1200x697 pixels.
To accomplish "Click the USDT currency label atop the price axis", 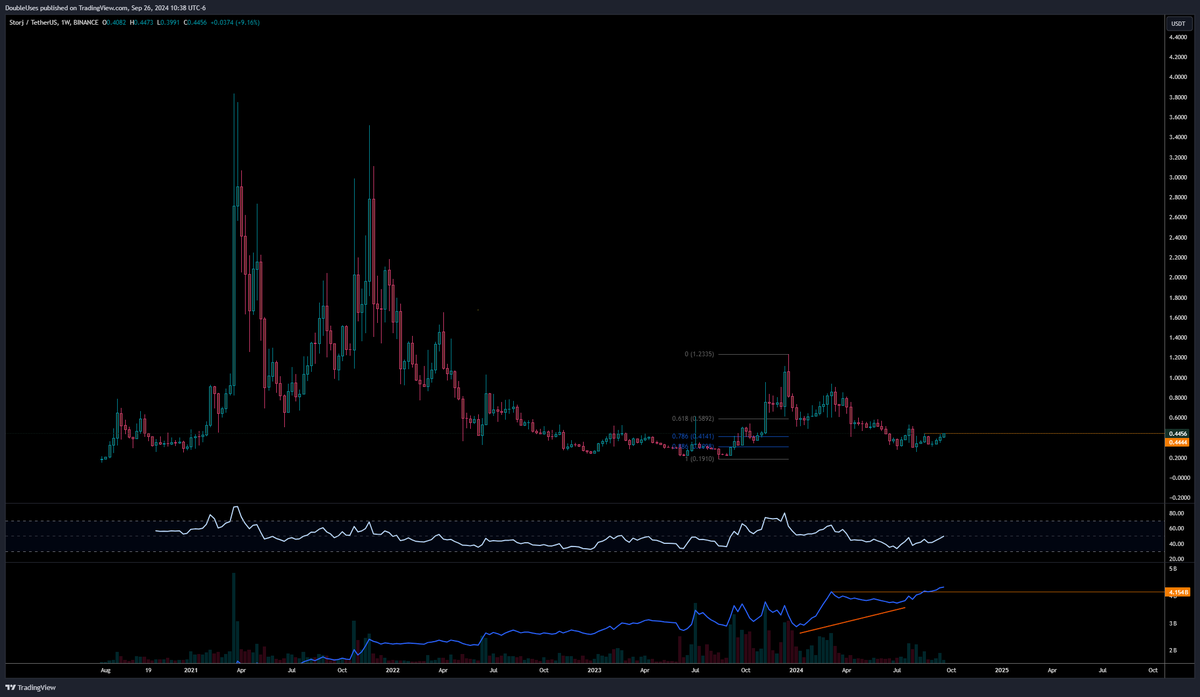I will [x=1180, y=21].
